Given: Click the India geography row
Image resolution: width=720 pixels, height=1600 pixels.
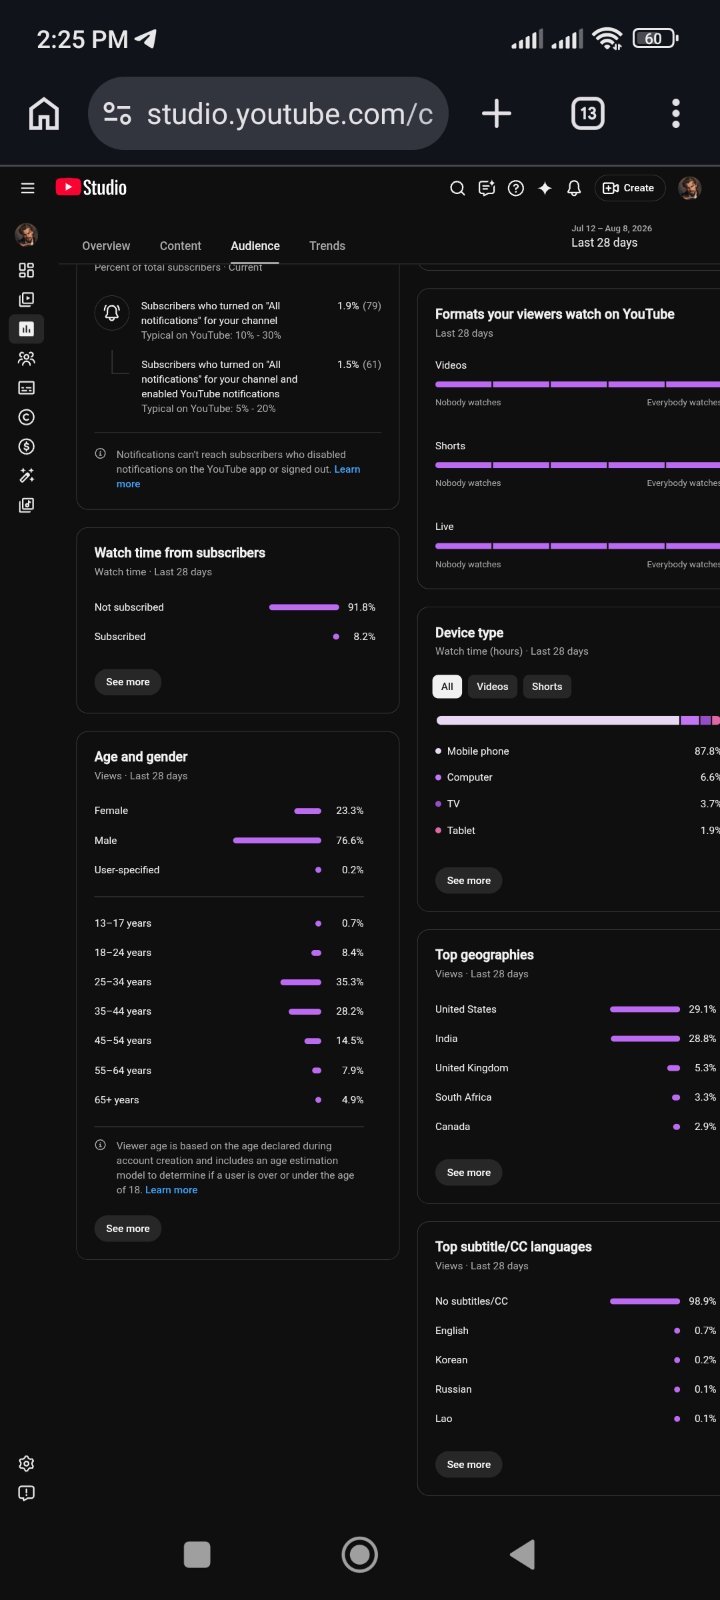Looking at the screenshot, I should [576, 1039].
